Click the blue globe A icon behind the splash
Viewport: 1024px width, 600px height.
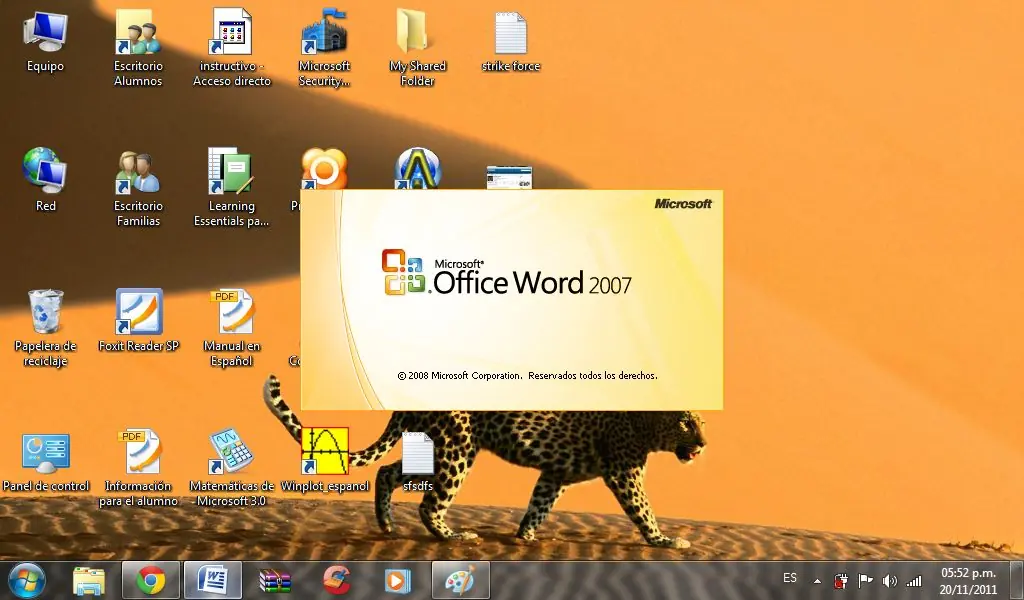[417, 168]
